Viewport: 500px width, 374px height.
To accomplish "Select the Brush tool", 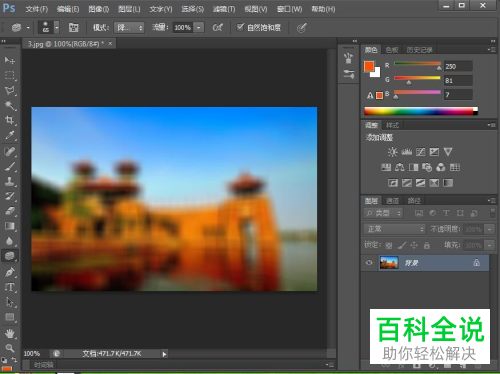I will click(x=10, y=166).
